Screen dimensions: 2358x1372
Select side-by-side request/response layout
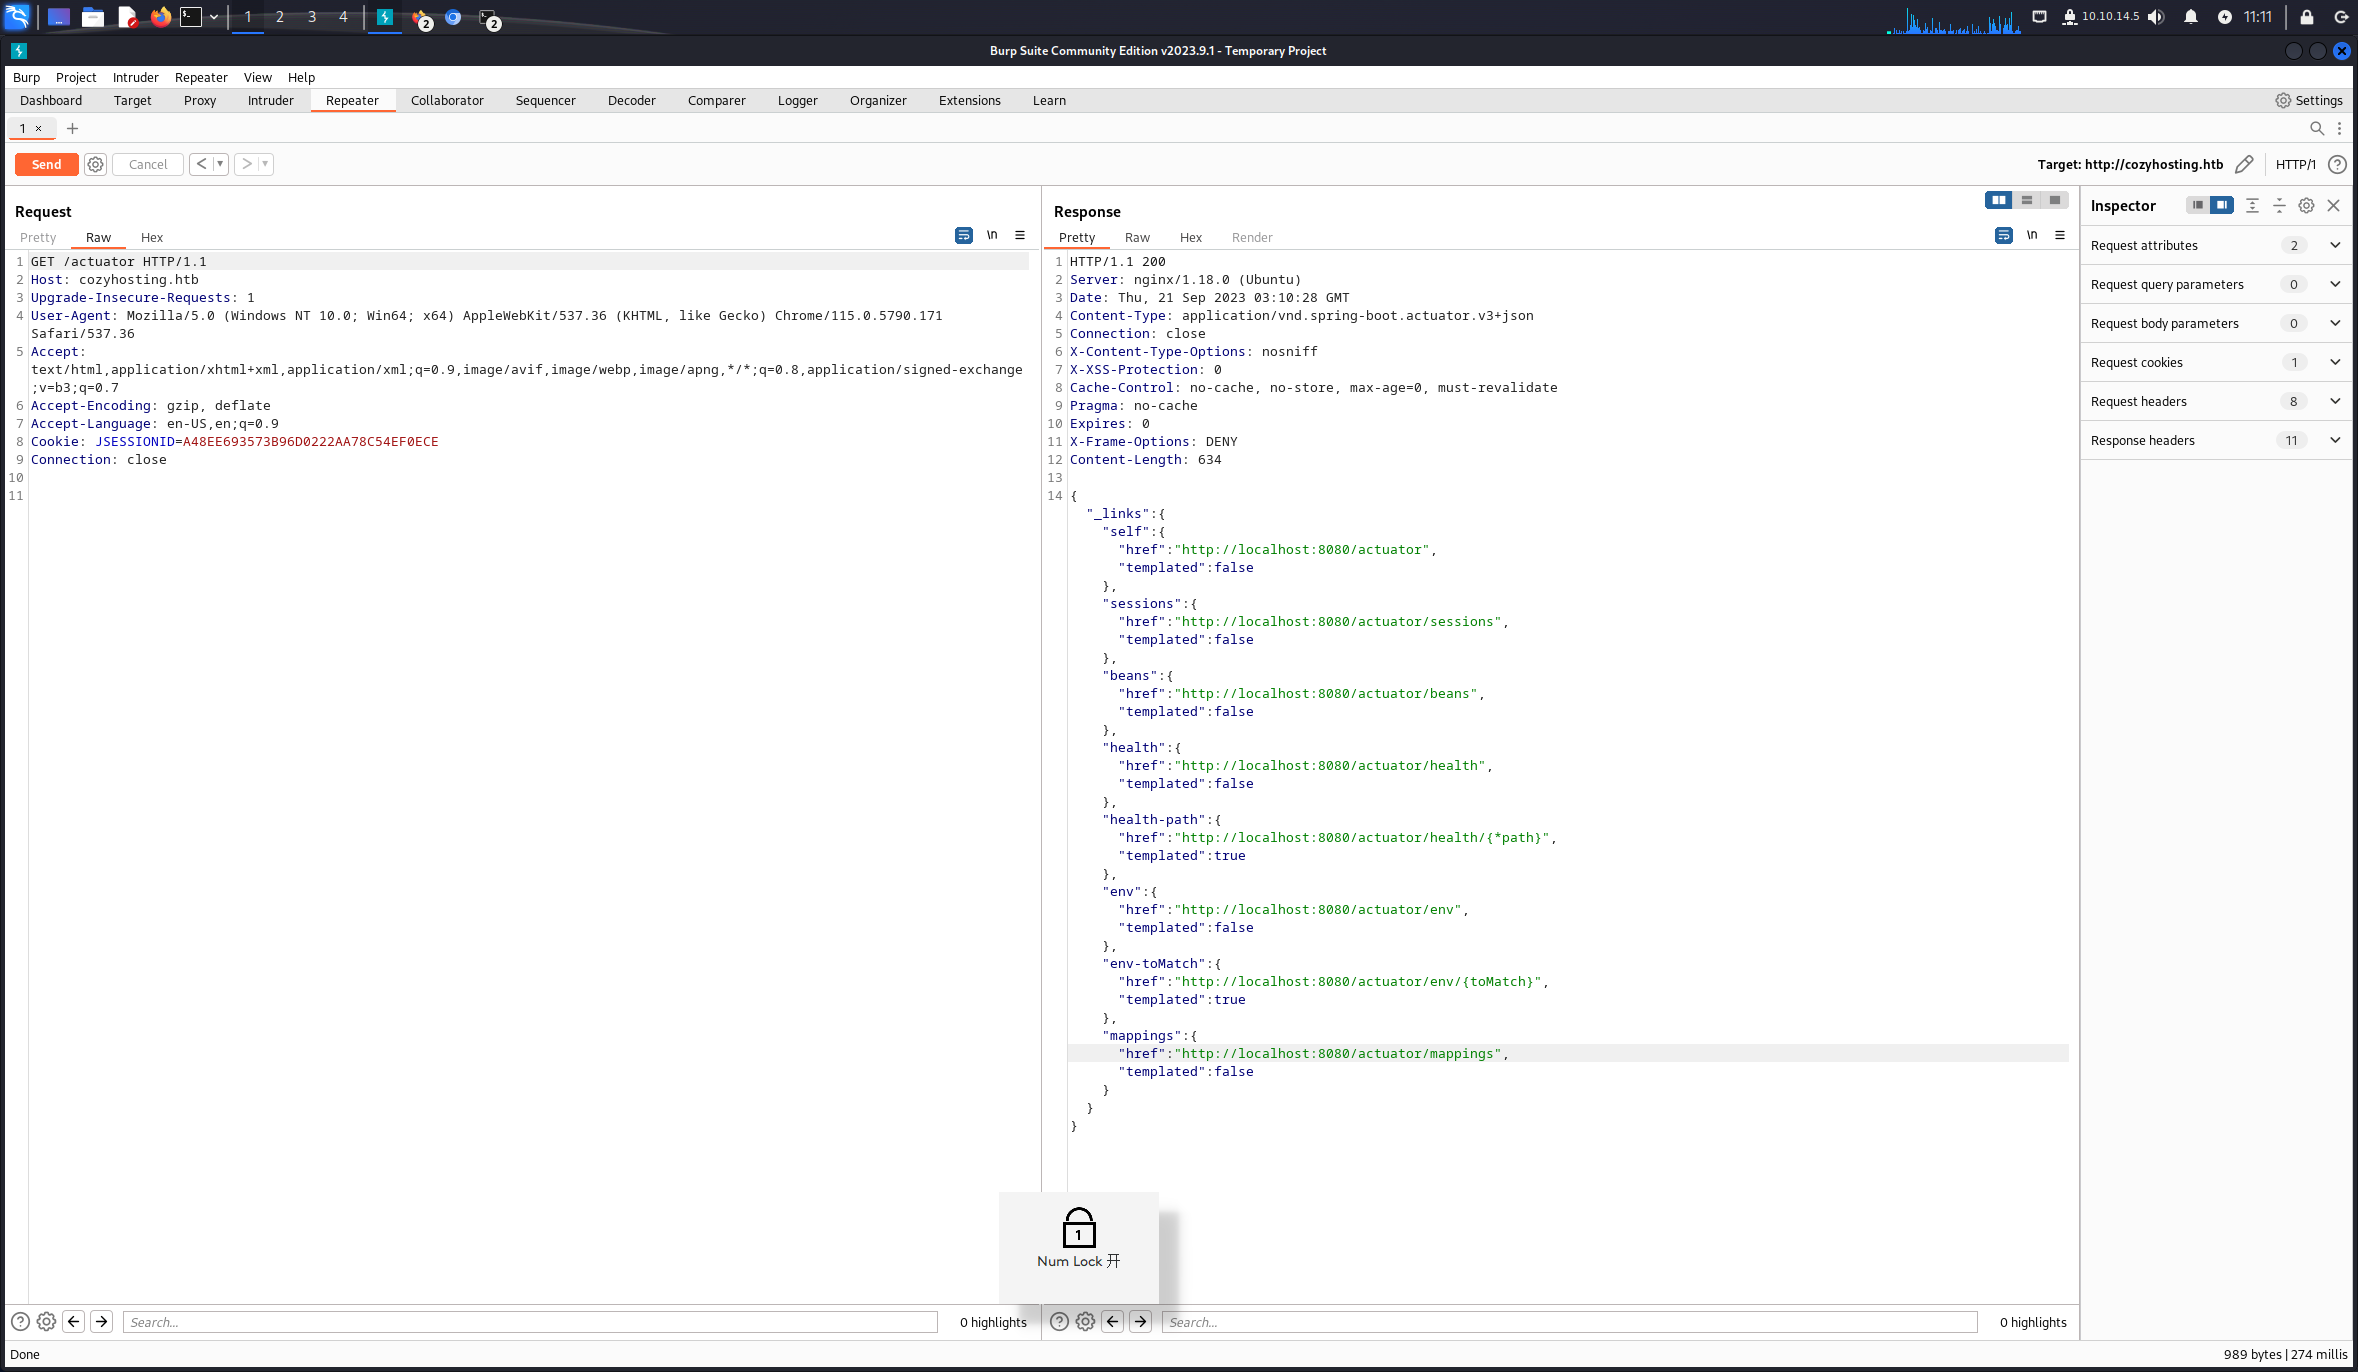(x=1999, y=200)
